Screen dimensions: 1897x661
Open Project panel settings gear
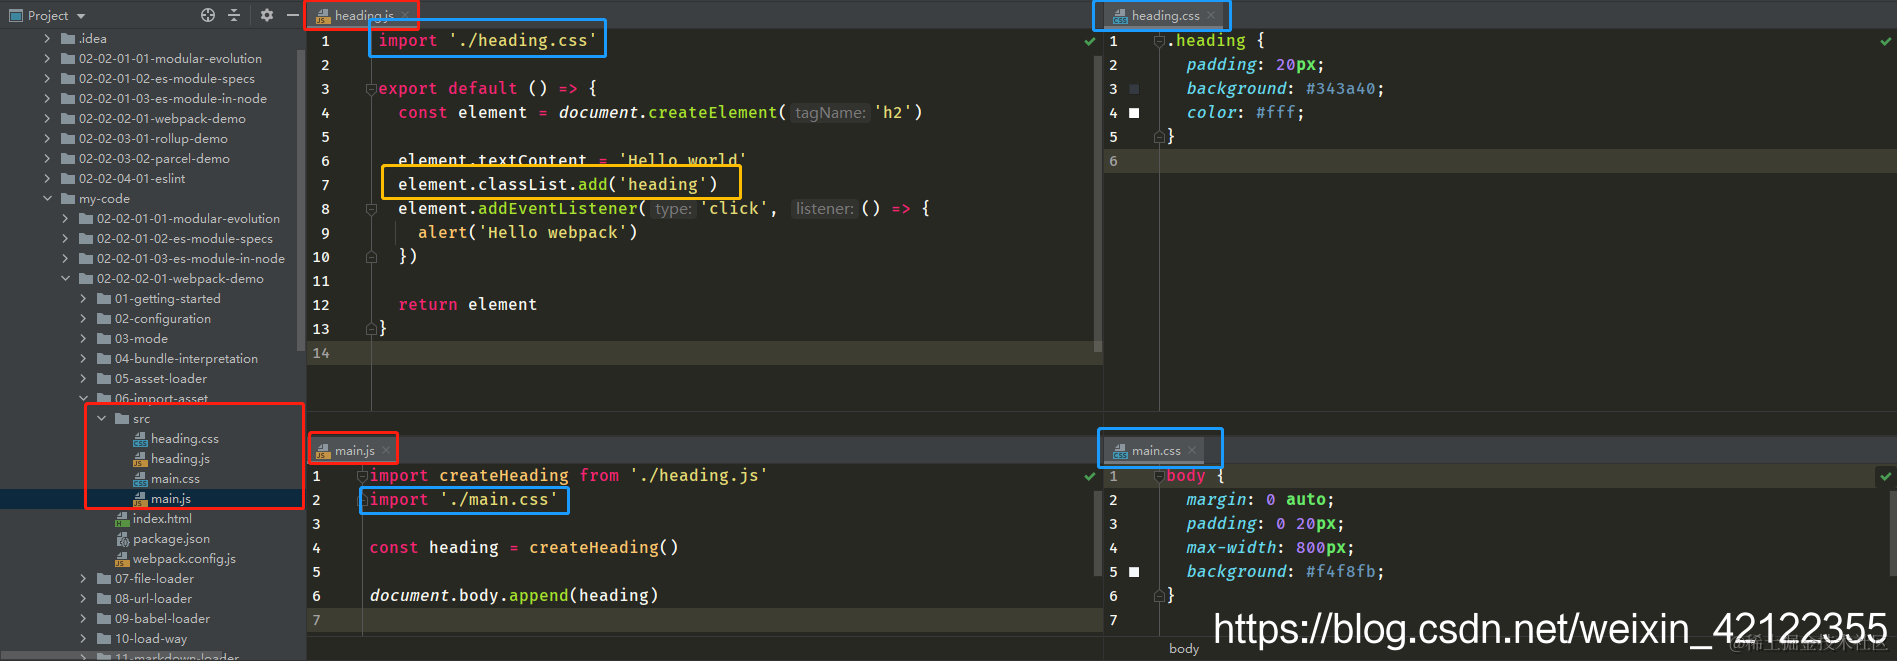coord(266,15)
